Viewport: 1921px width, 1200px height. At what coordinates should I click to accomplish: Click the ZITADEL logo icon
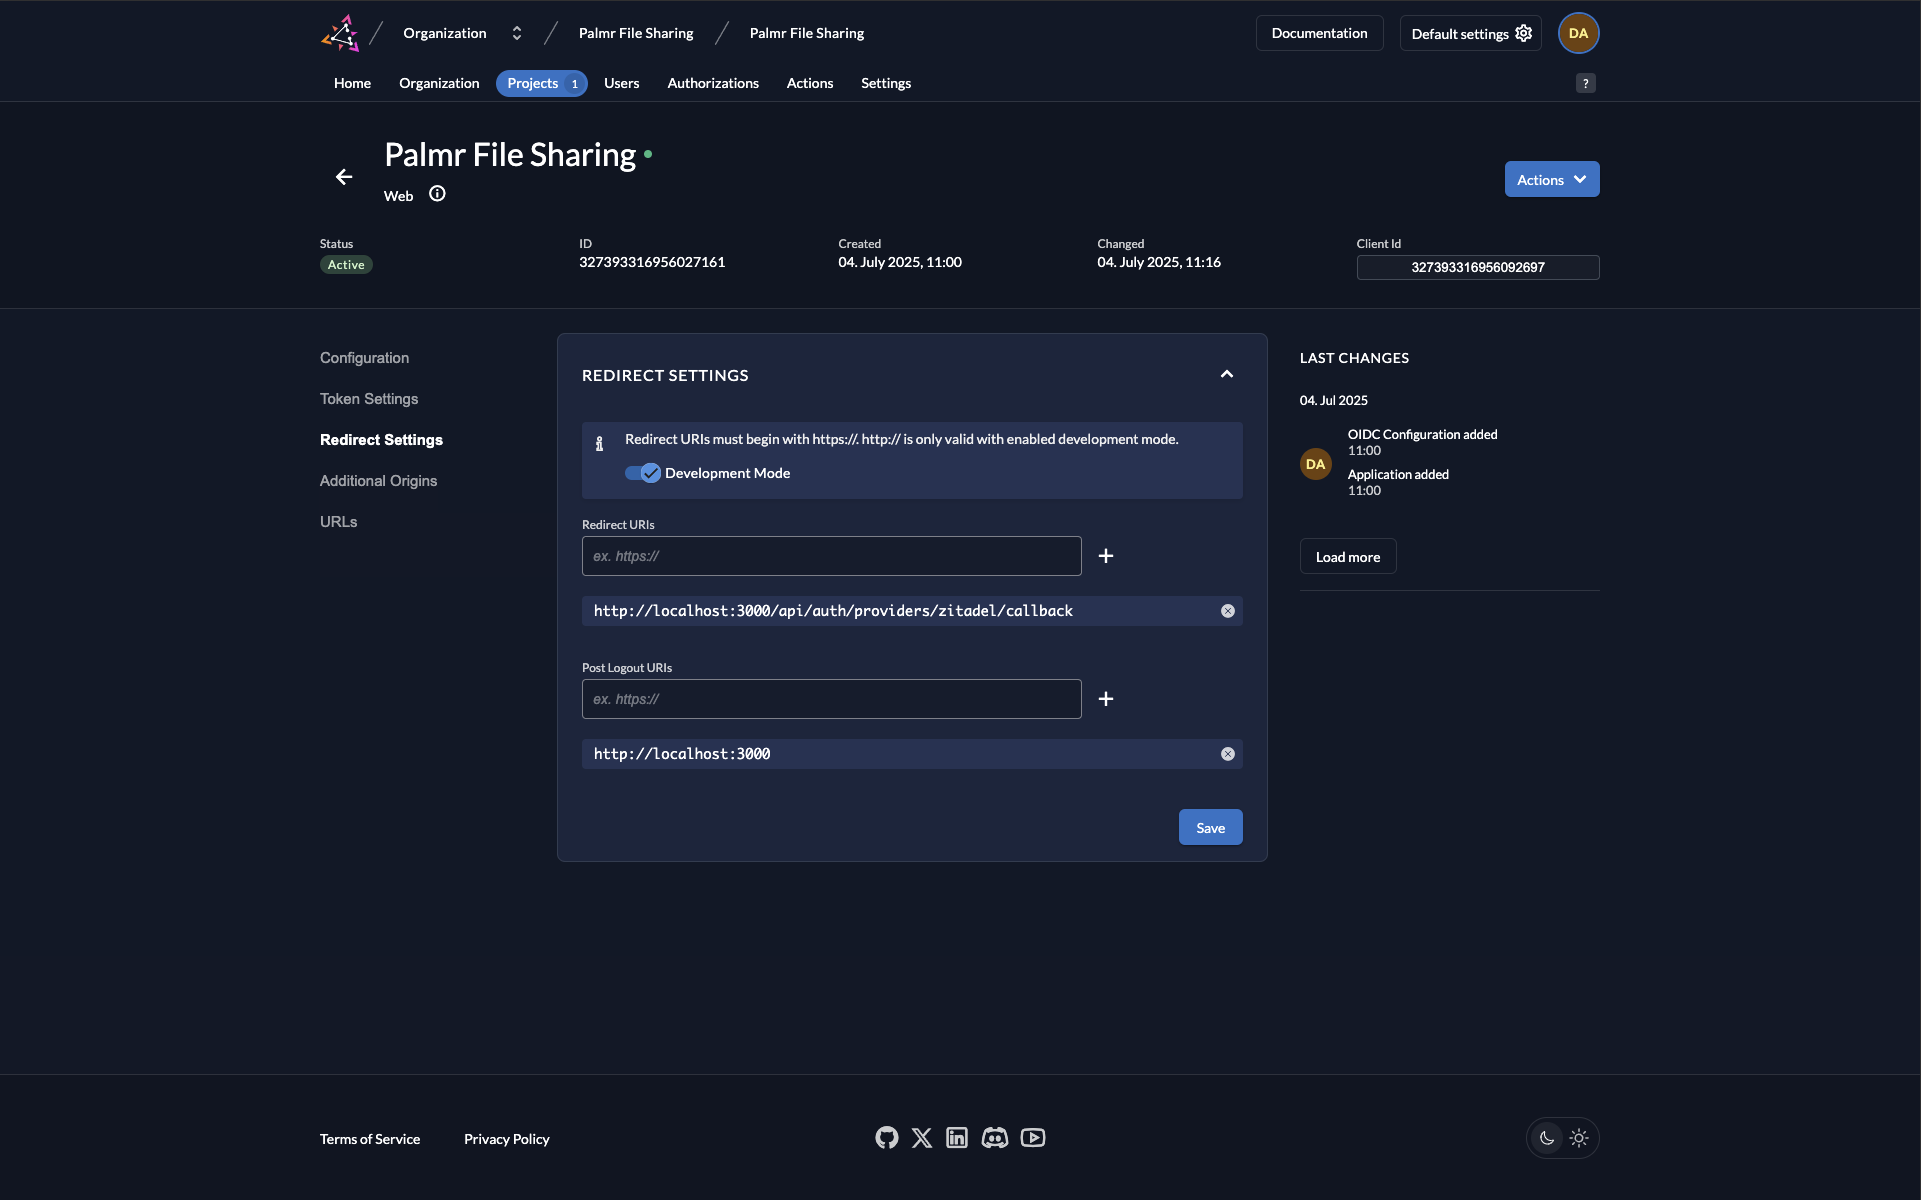coord(340,33)
